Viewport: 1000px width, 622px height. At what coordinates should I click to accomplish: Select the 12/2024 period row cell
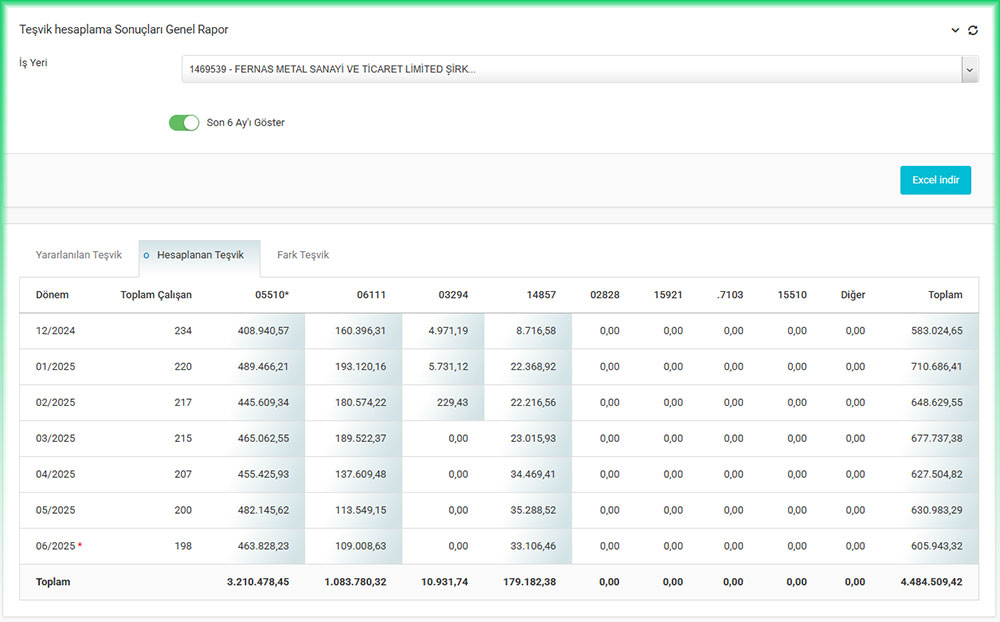(55, 331)
